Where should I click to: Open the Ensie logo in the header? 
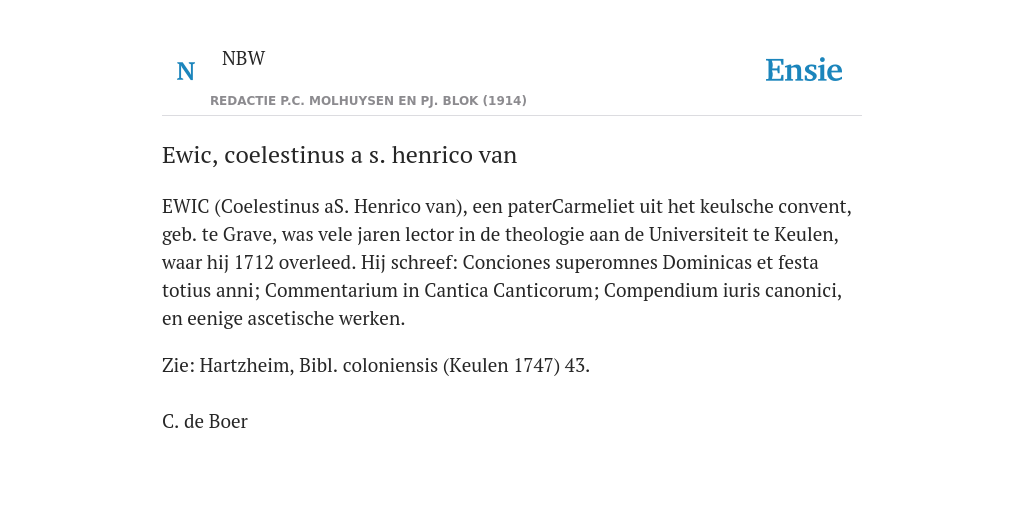point(803,71)
